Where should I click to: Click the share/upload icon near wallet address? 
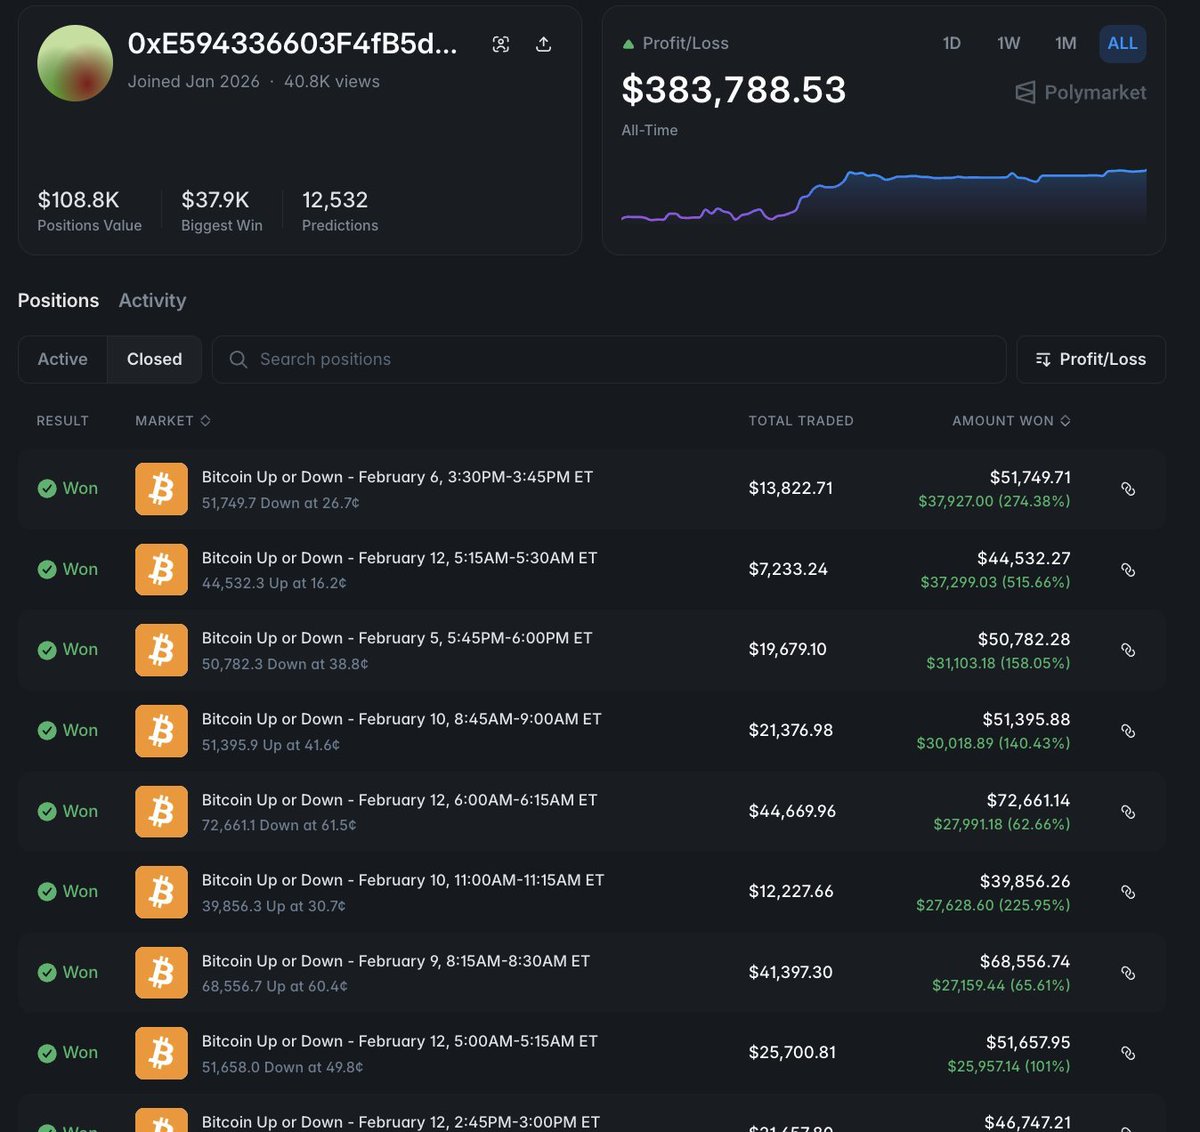click(543, 44)
